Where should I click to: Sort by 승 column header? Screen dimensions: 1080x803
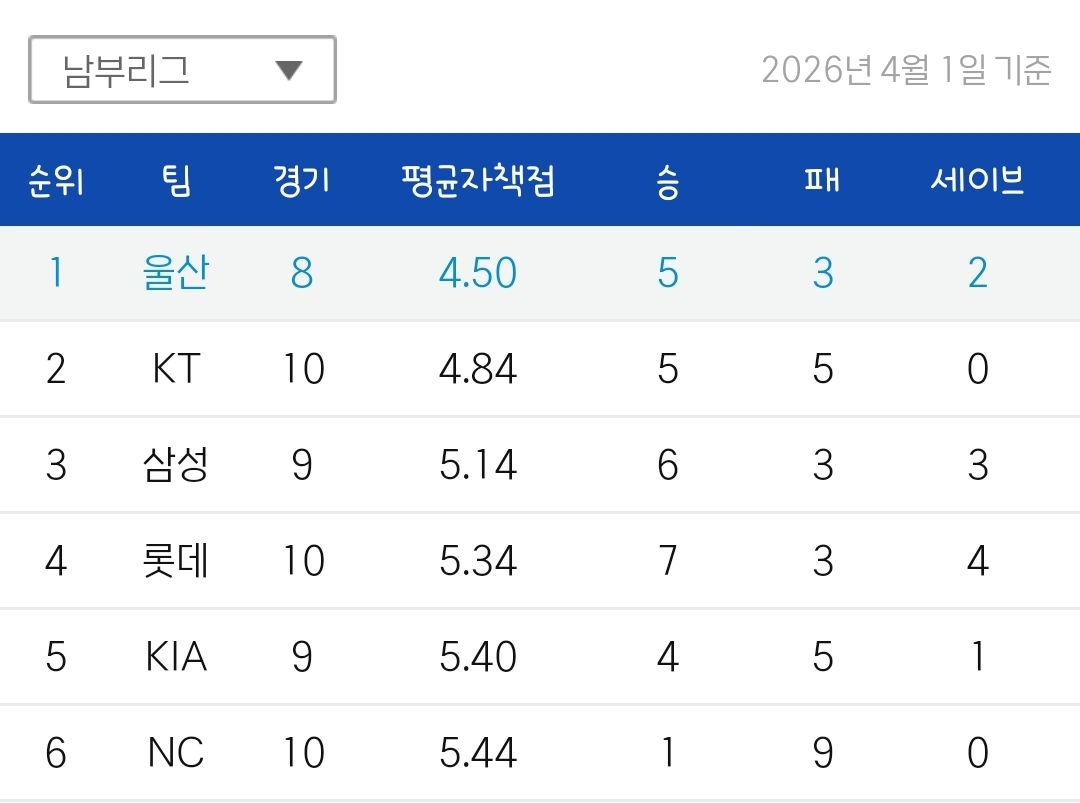click(x=667, y=181)
